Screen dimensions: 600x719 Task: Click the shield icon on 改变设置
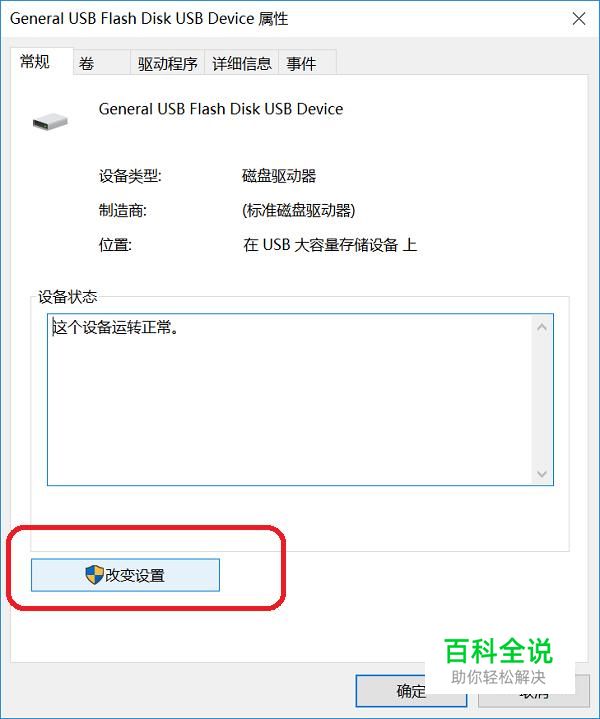click(94, 575)
